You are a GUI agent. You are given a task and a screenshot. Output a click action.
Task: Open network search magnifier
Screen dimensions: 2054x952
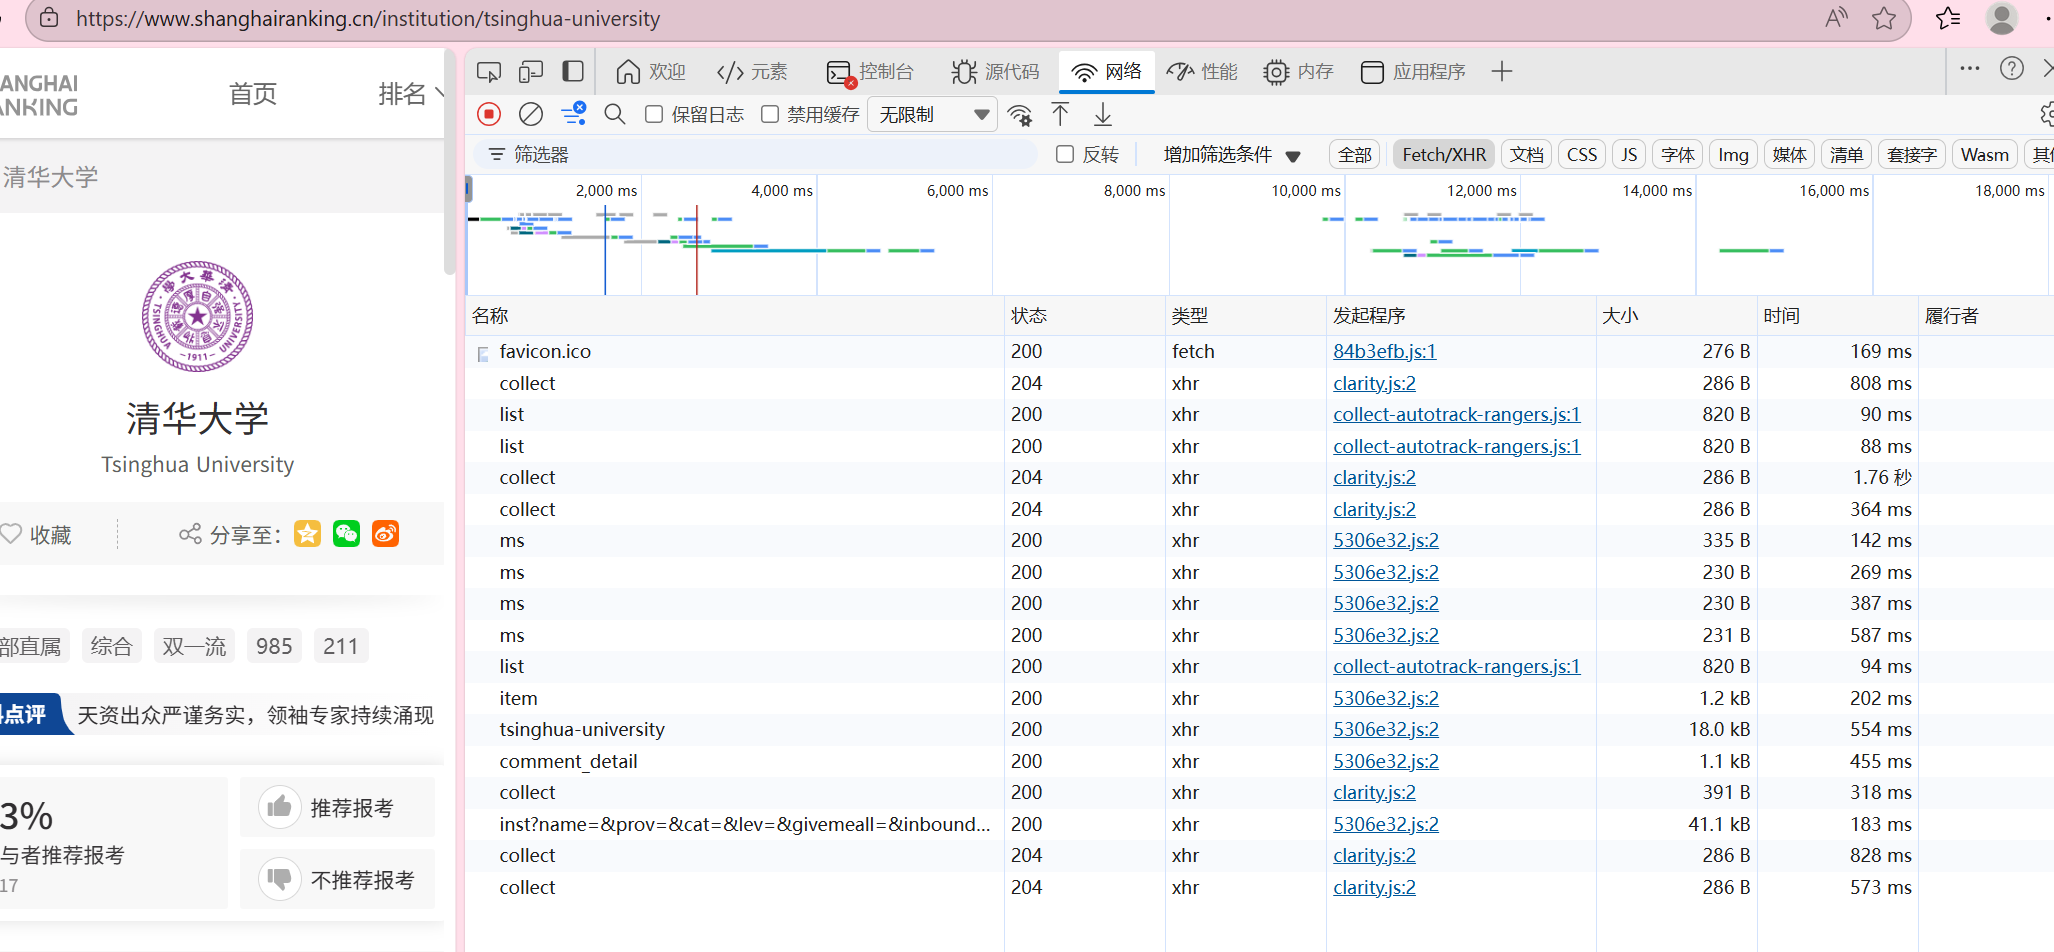point(615,114)
